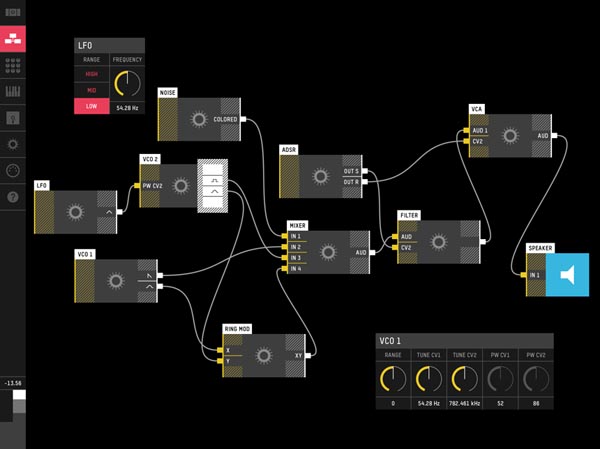Image resolution: width=600 pixels, height=449 pixels.
Task: Click the blue speaker icon
Action: pyautogui.click(x=567, y=274)
